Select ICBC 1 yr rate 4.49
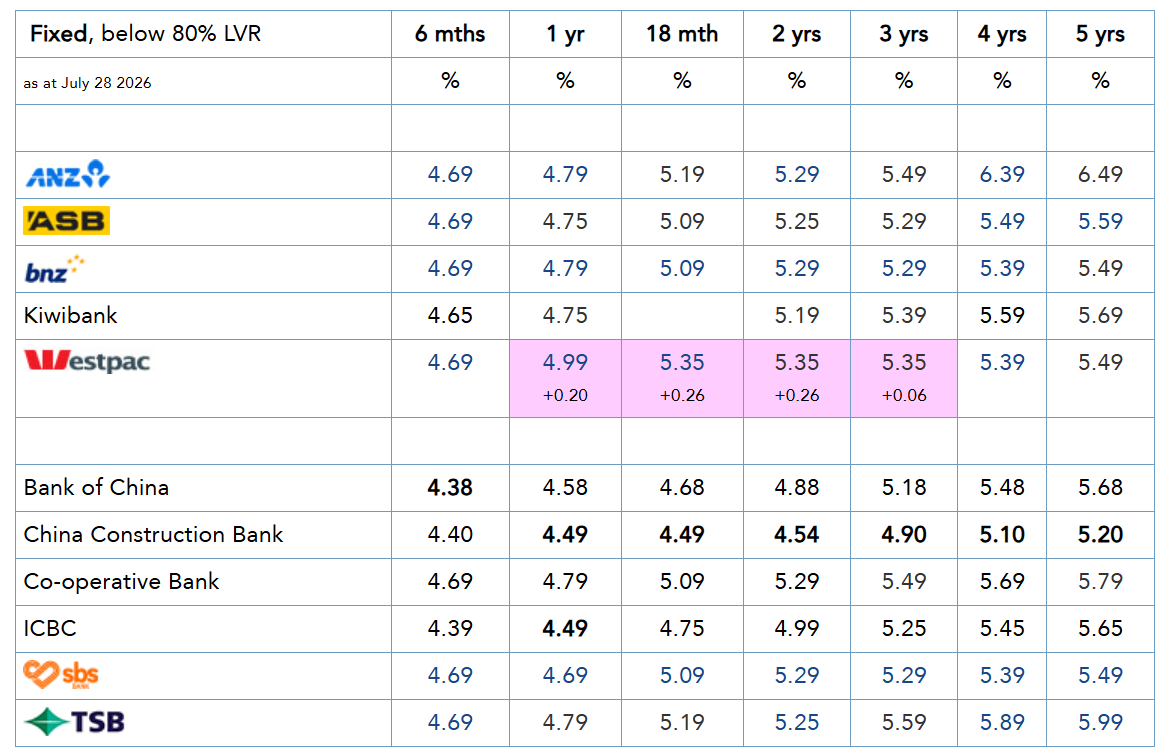This screenshot has width=1167, height=756. pyautogui.click(x=565, y=628)
